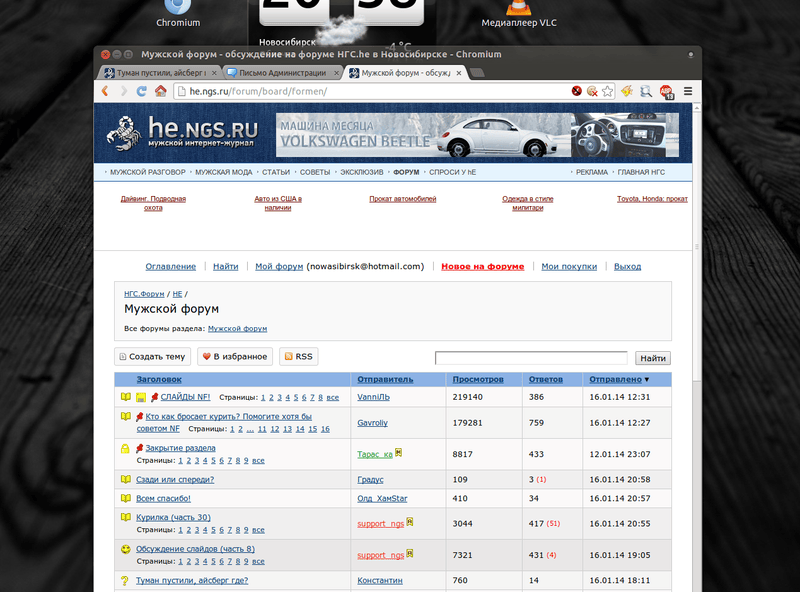This screenshot has width=800, height=592.
Task: Open the he.NGS.RU scorpion logo
Action: (182, 133)
